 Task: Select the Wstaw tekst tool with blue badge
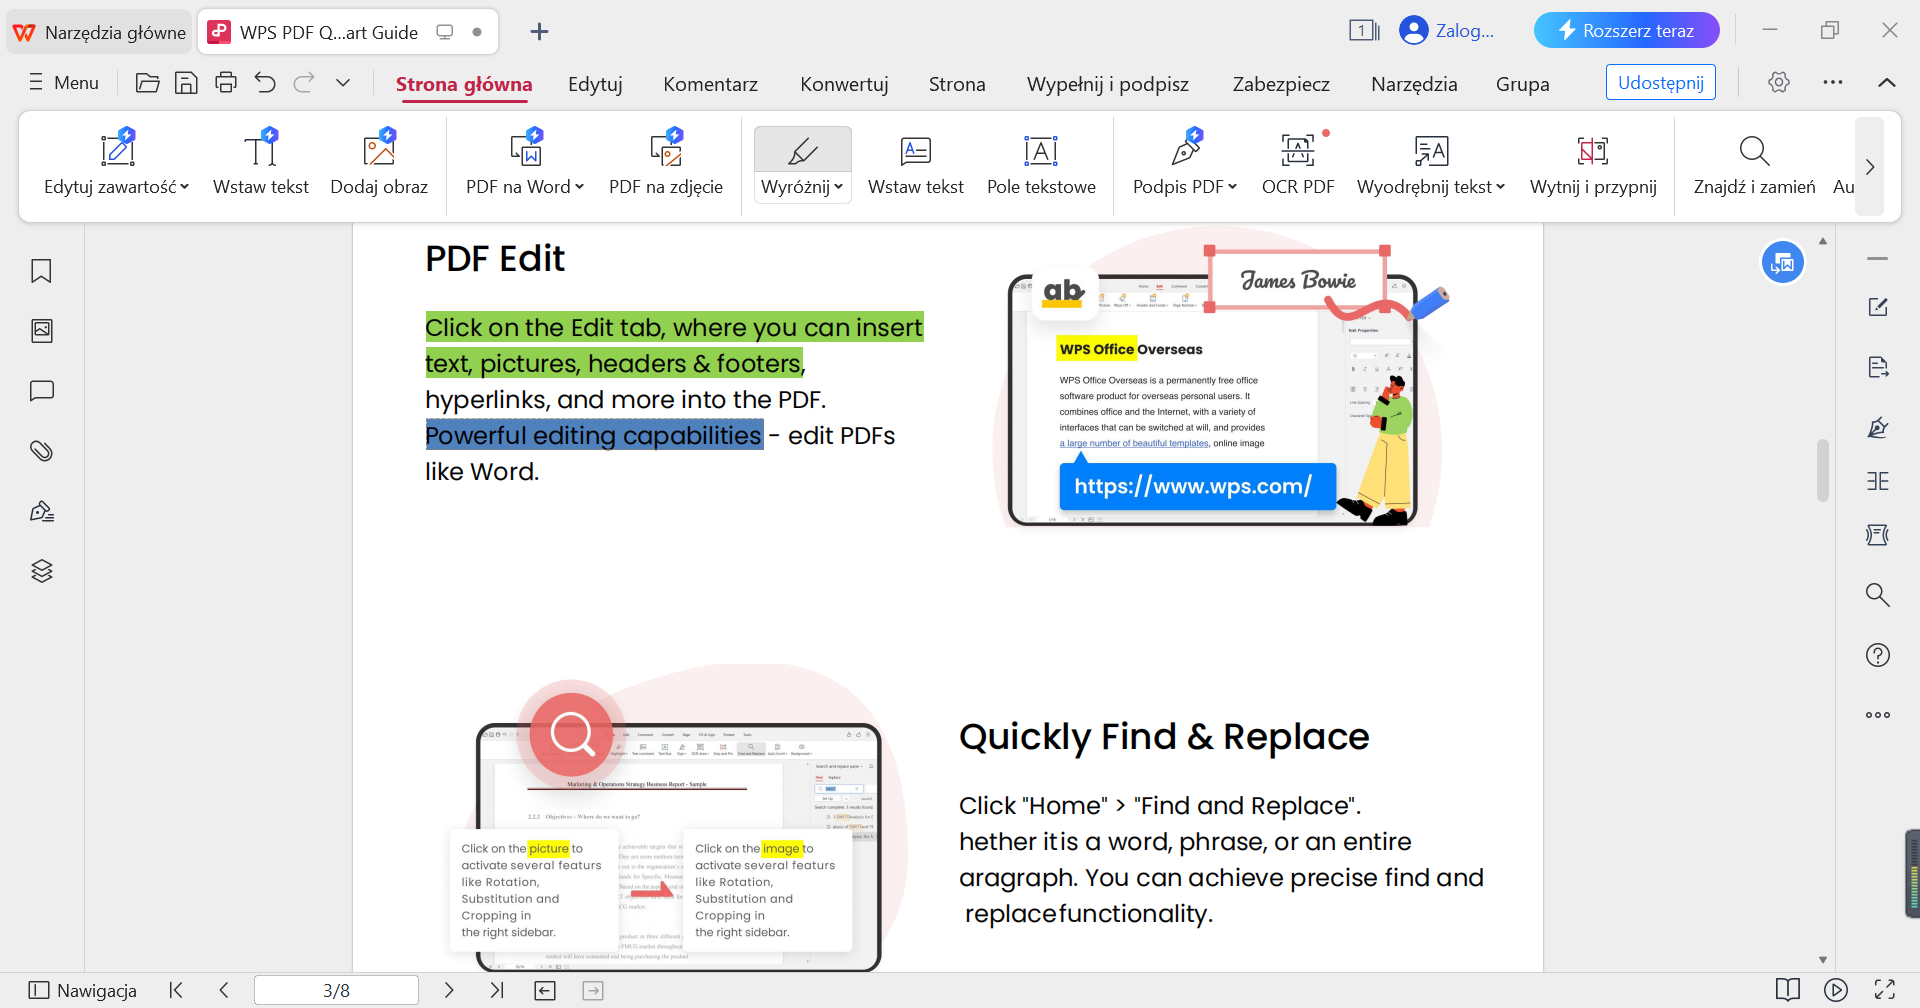[x=261, y=163]
